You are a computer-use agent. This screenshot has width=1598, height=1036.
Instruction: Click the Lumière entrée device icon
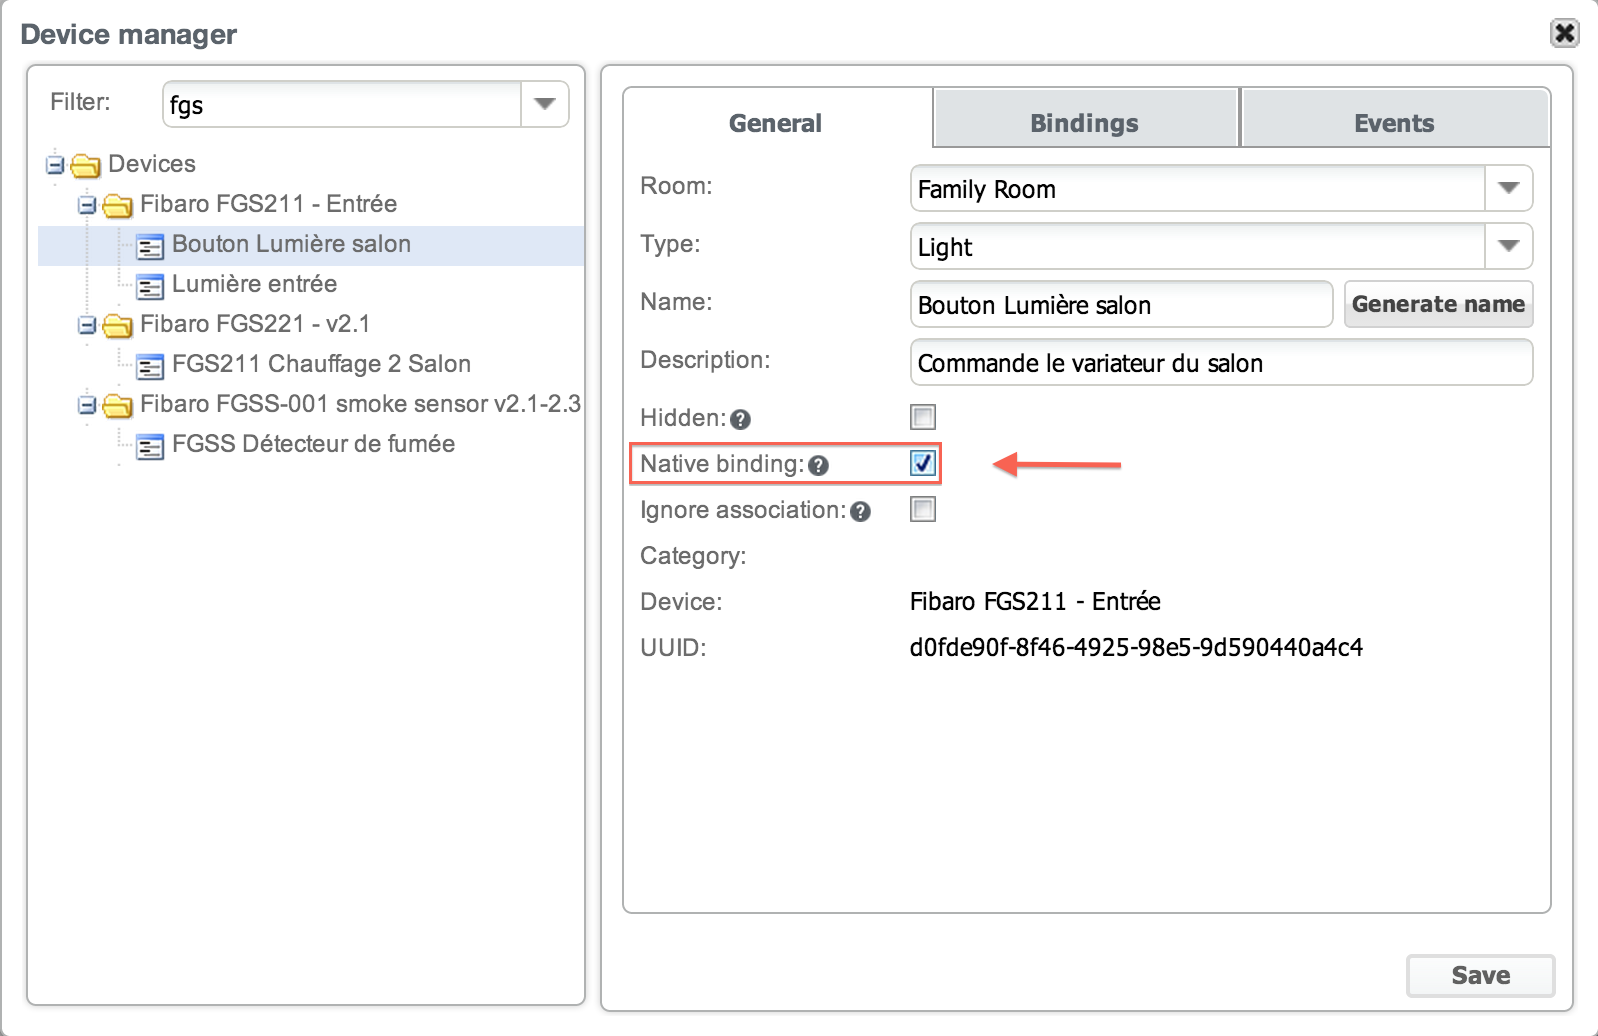click(x=150, y=287)
